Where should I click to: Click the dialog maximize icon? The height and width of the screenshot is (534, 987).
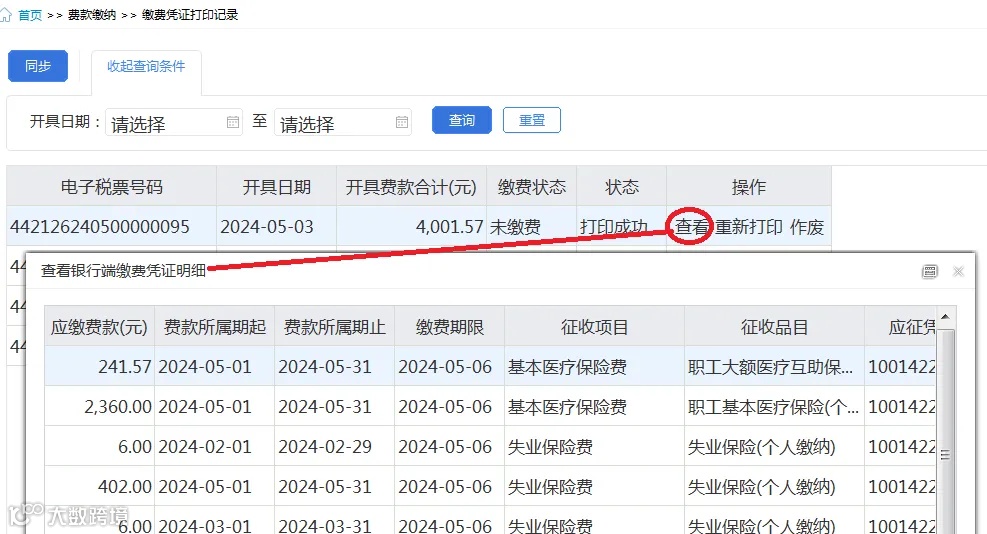[x=930, y=271]
